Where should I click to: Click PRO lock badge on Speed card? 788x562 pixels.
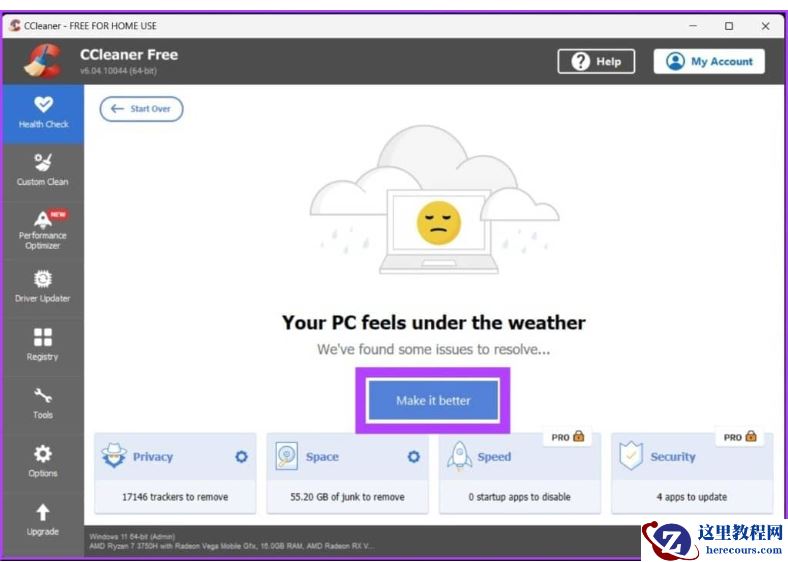click(x=568, y=437)
